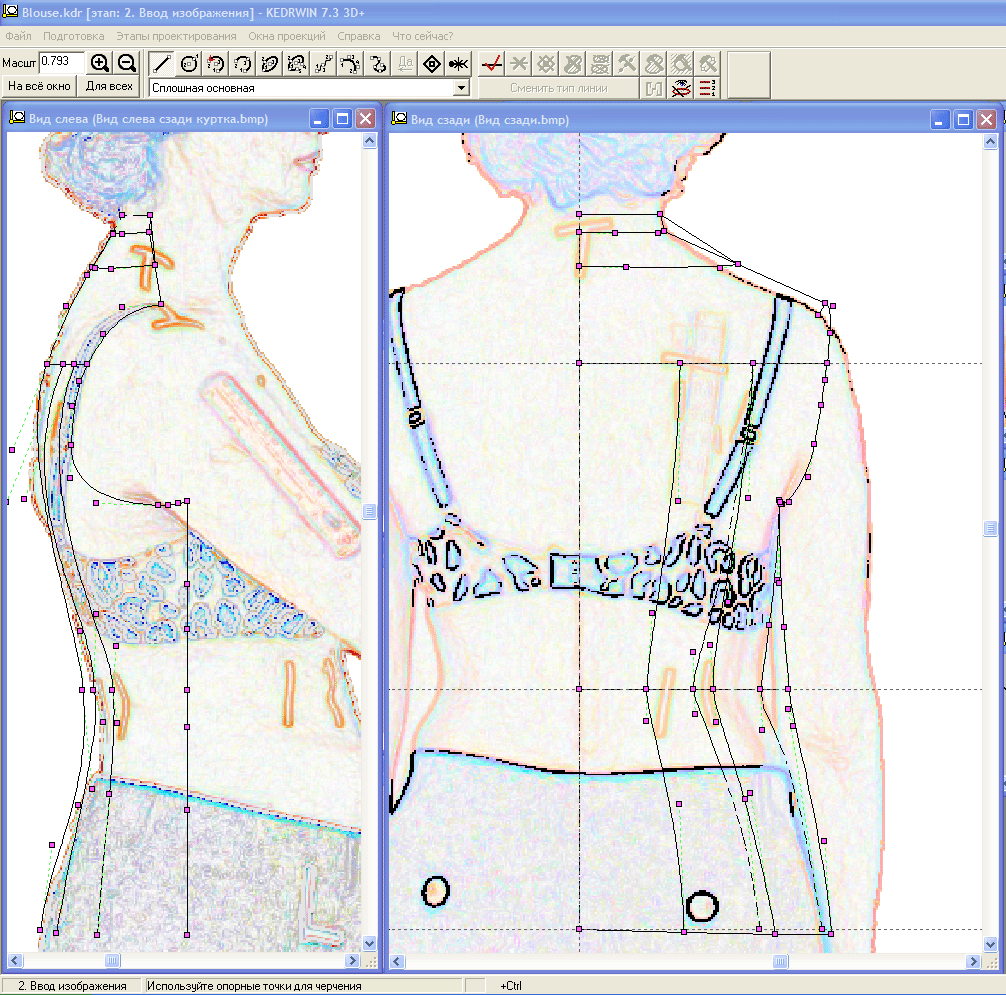Click scroll-right arrow in 'Вид слева' window
Screen dimensions: 1006x995
(x=352, y=960)
